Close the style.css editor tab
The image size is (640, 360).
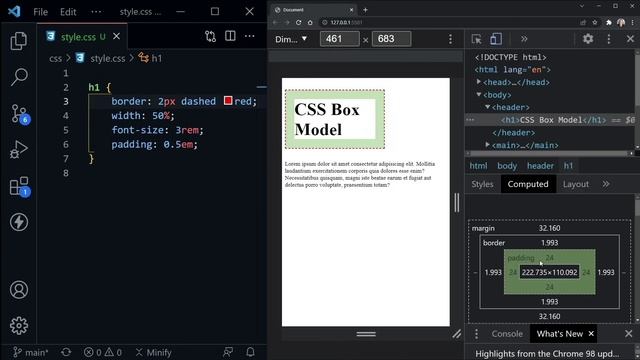tap(116, 36)
